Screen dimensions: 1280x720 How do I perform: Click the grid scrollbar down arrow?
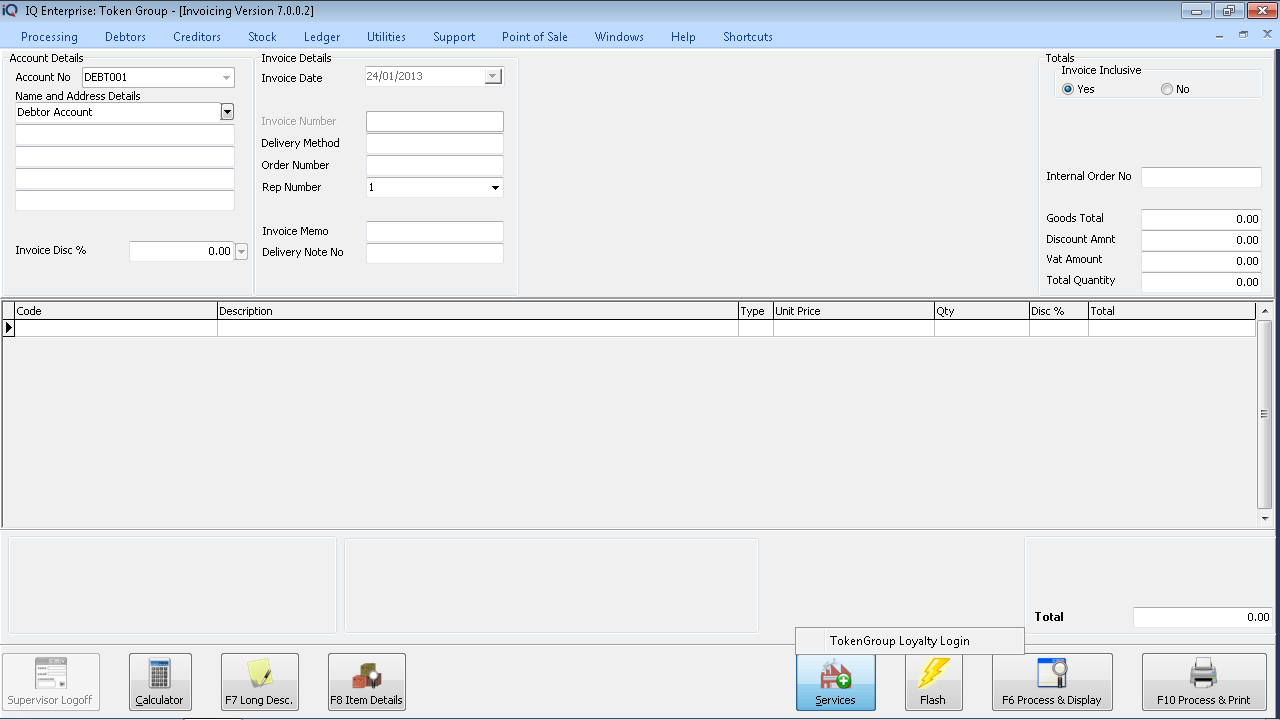(x=1264, y=518)
